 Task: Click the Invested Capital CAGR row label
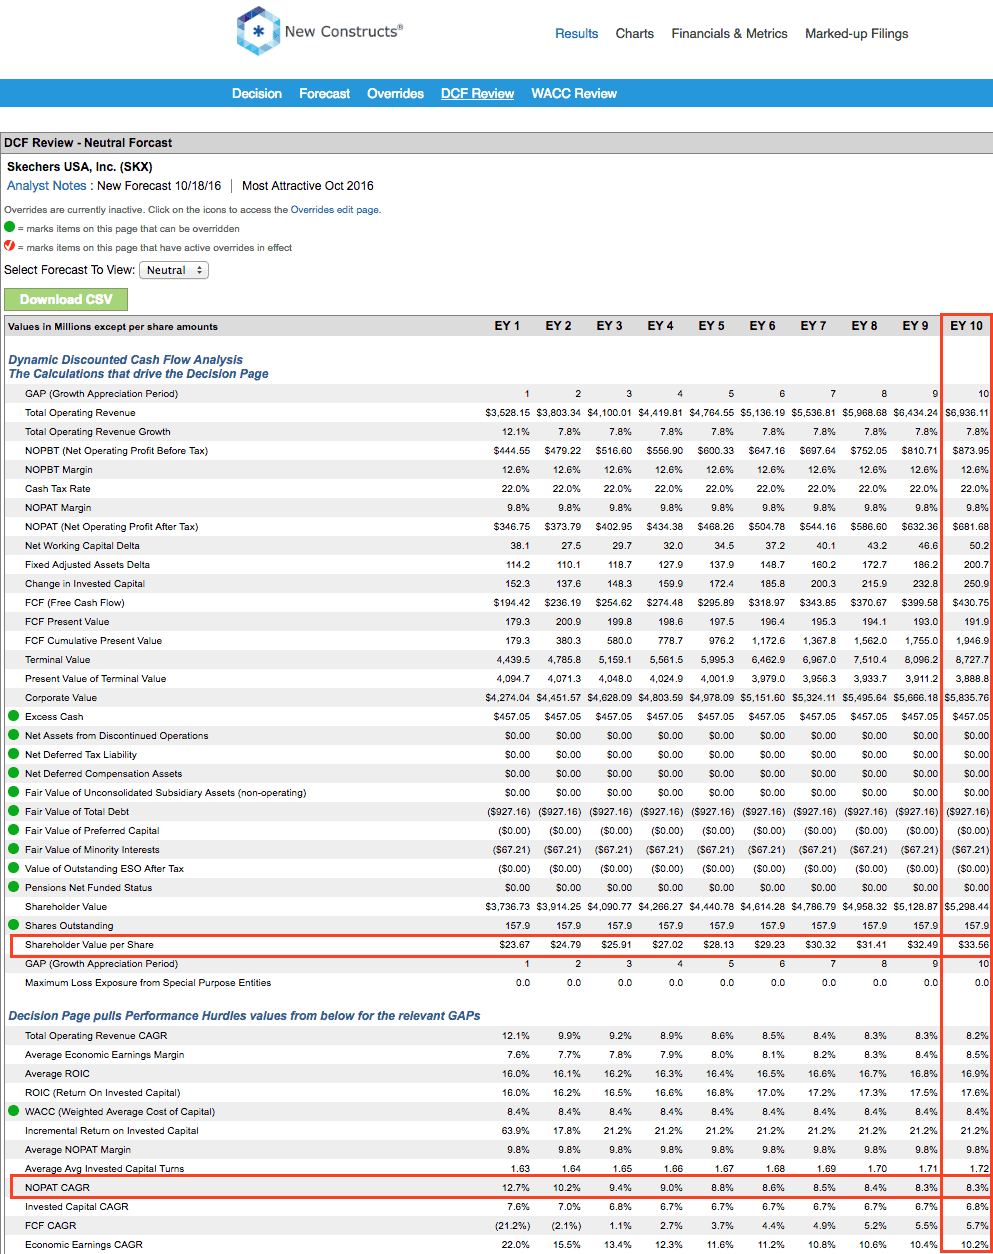tap(77, 1206)
